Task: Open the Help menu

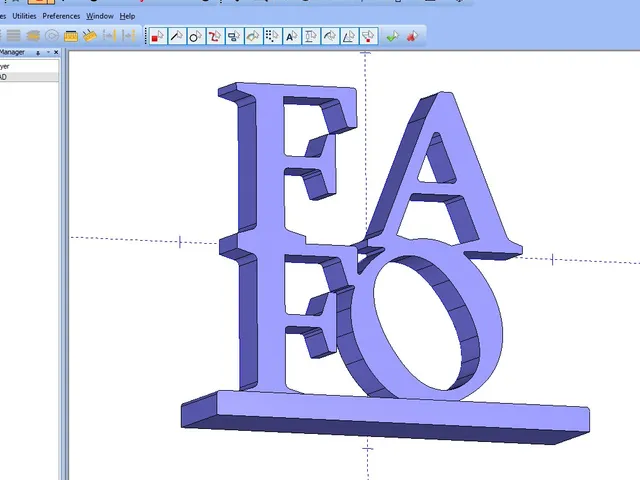Action: click(127, 16)
